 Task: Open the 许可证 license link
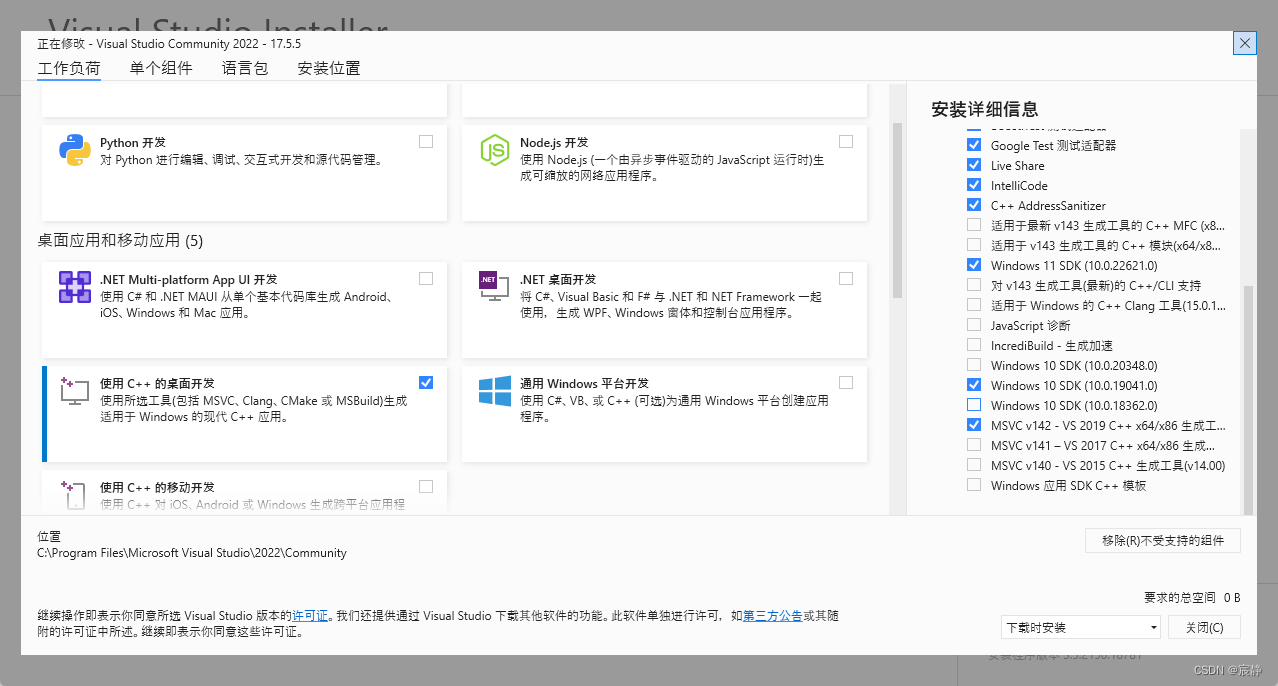click(310, 616)
